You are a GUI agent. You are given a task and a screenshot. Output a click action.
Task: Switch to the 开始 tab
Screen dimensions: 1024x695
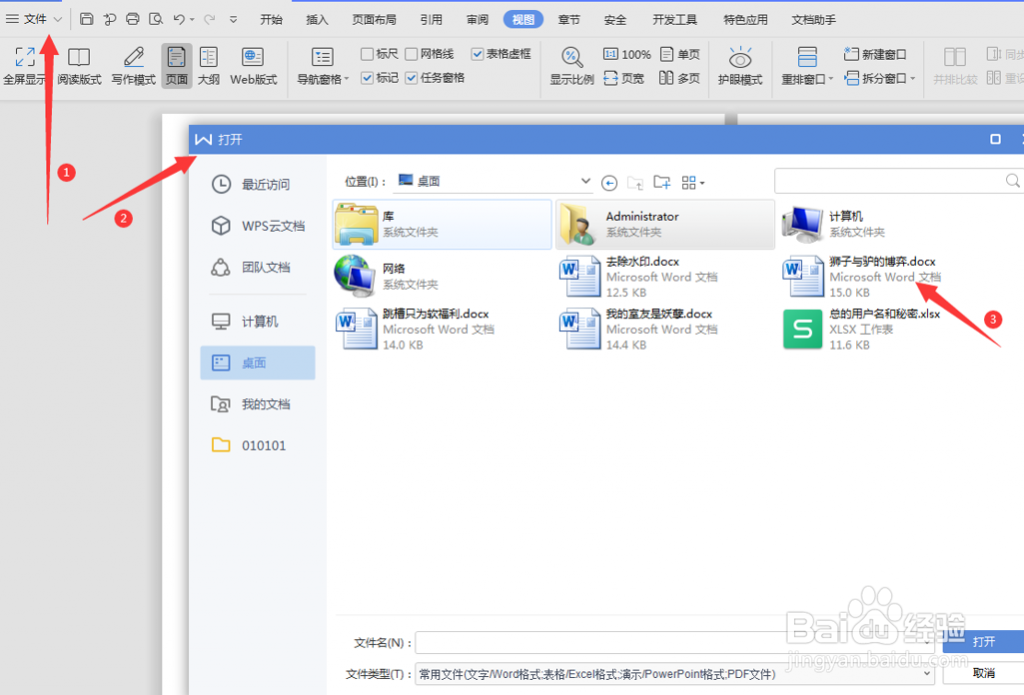pos(271,20)
